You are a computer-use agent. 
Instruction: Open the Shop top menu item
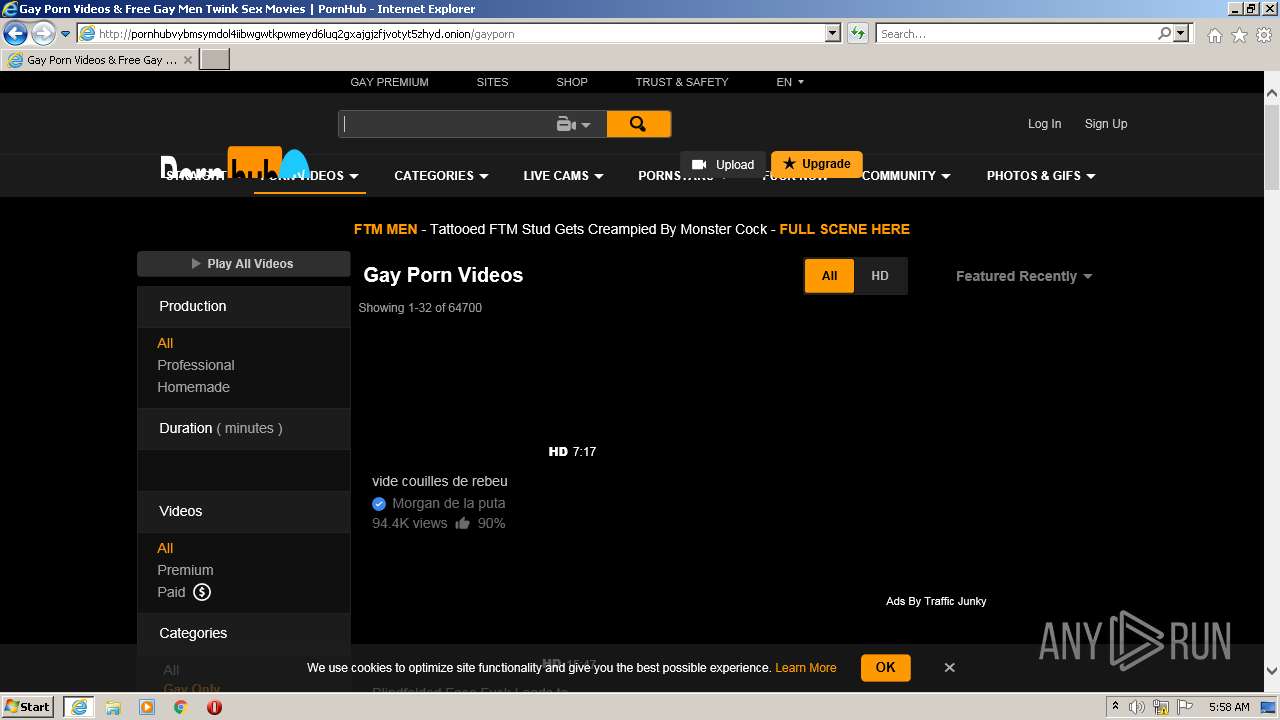point(572,82)
